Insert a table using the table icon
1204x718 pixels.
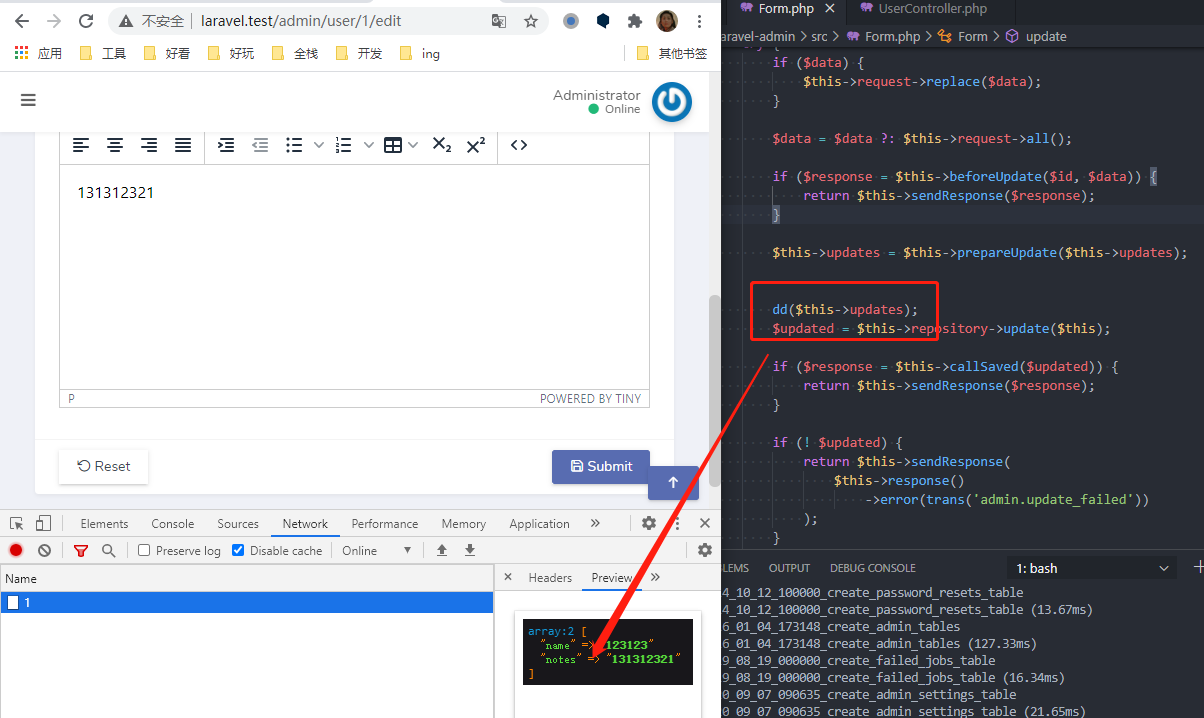pos(395,145)
